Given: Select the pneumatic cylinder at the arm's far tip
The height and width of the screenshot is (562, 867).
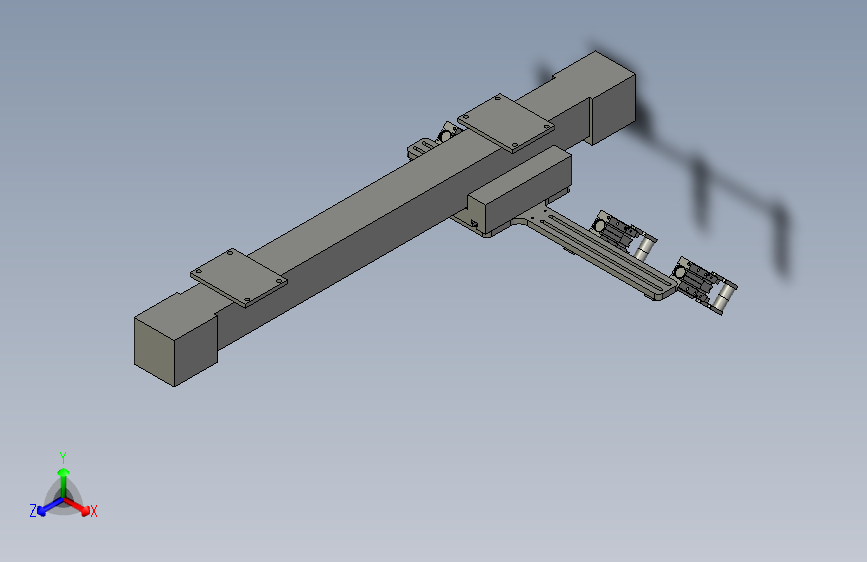Looking at the screenshot, I should pos(703,286).
